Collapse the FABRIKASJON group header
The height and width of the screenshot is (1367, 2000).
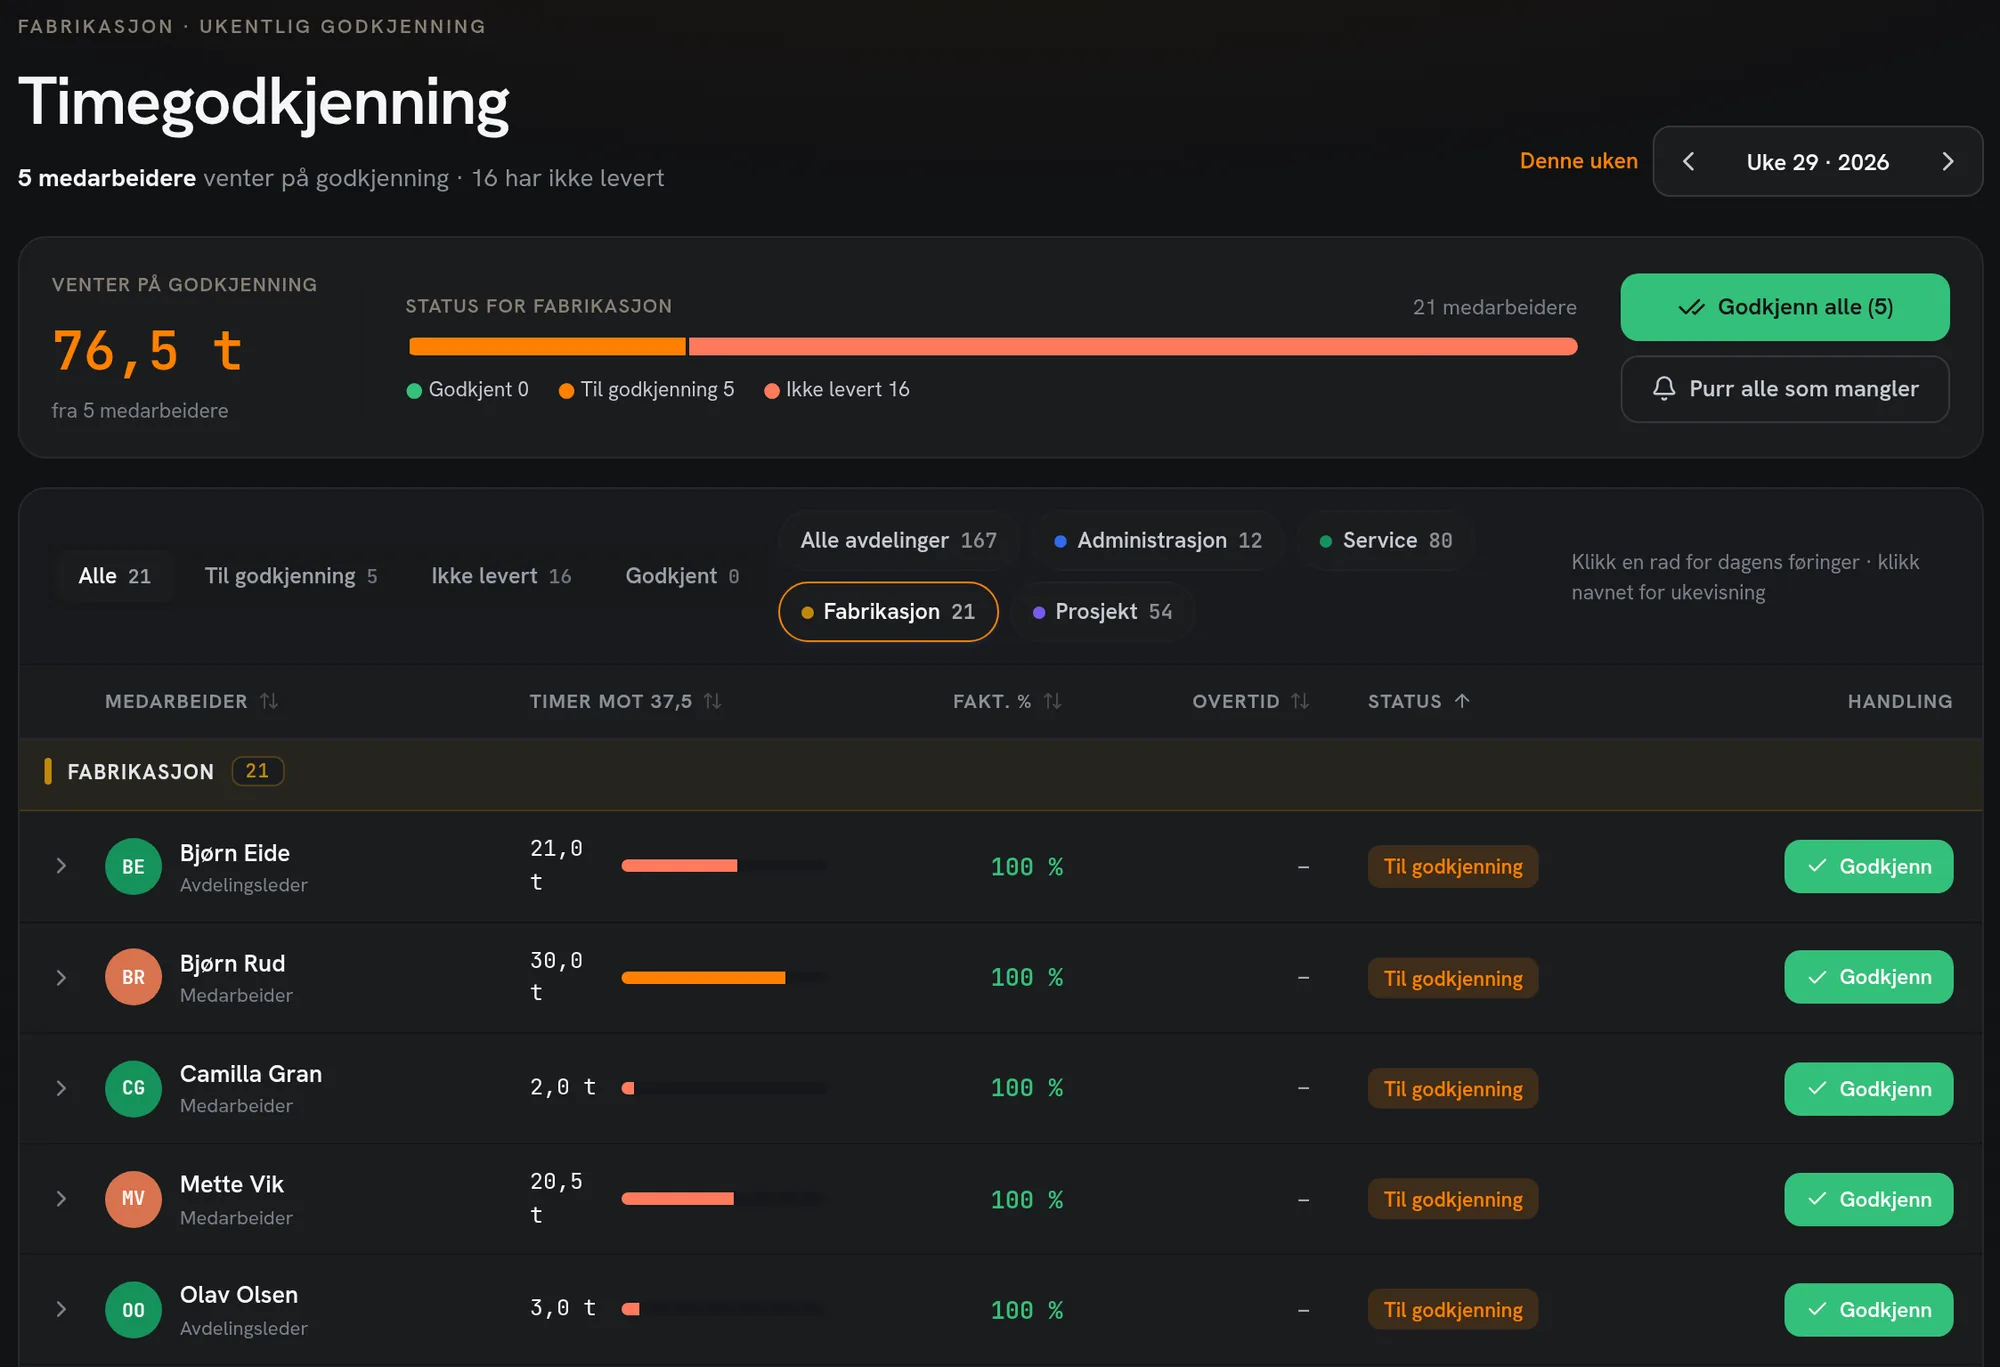click(1000, 772)
